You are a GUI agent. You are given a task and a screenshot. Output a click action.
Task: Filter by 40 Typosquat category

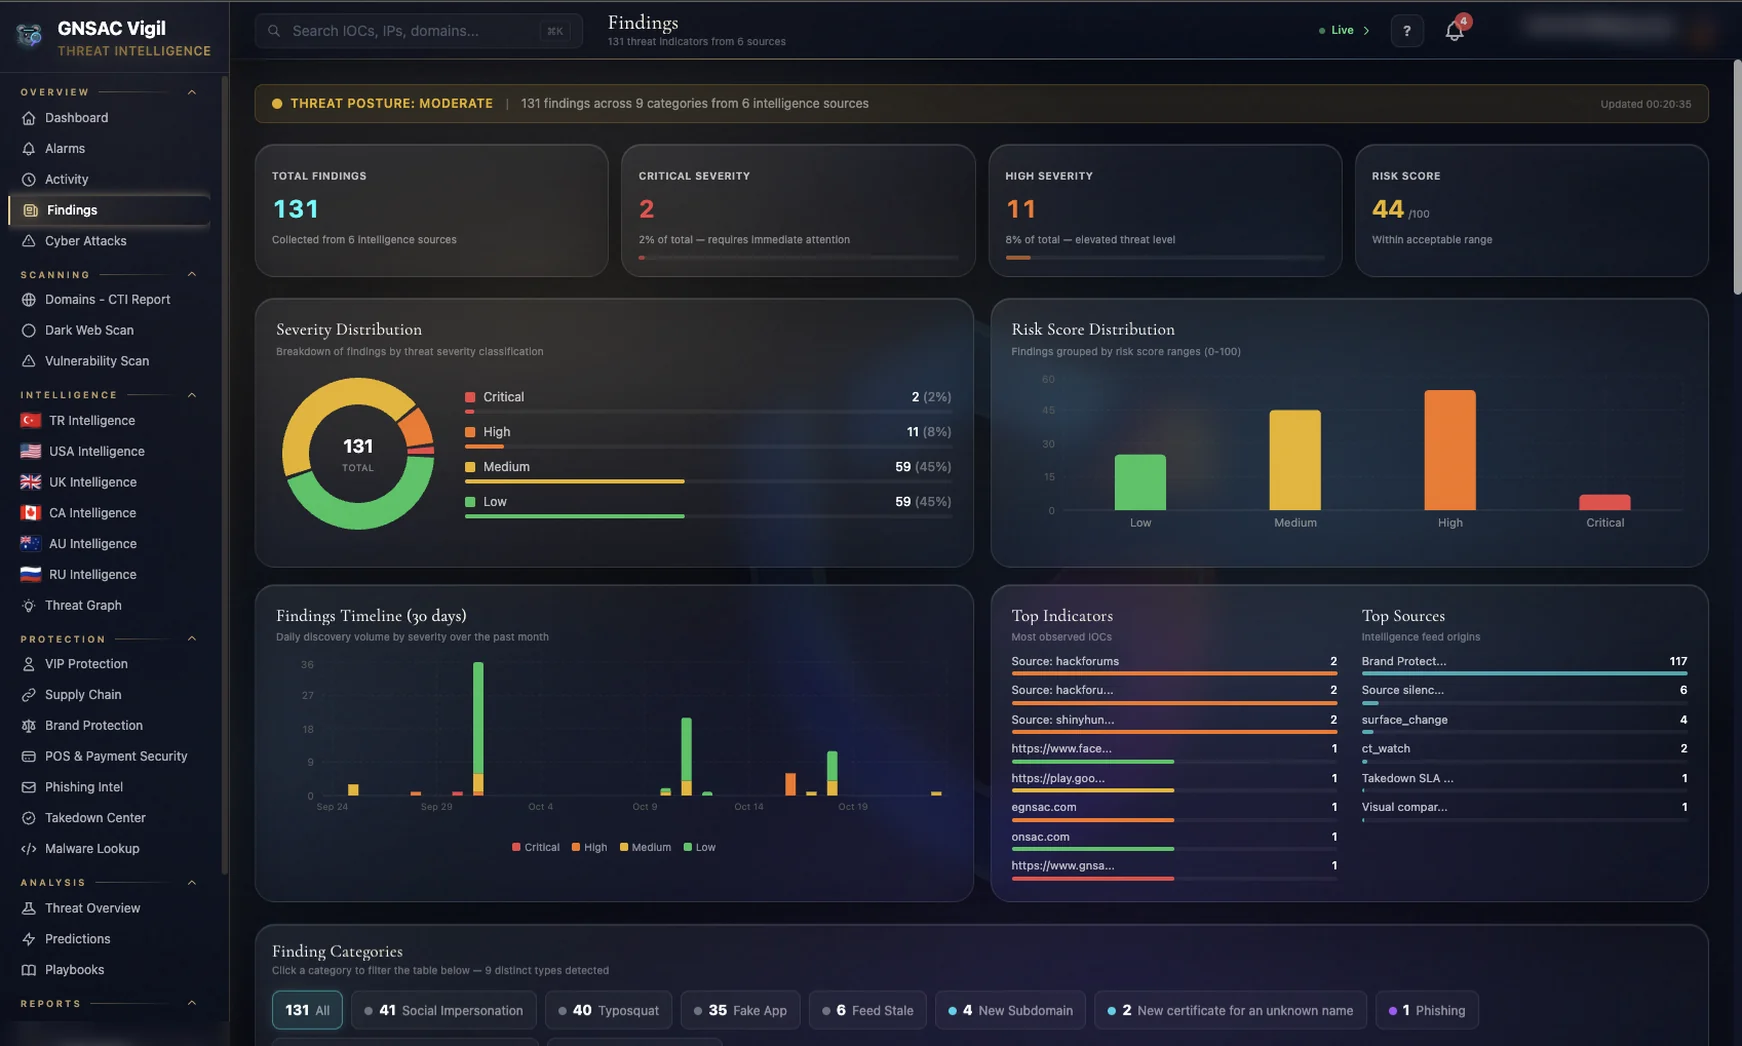coord(608,1010)
